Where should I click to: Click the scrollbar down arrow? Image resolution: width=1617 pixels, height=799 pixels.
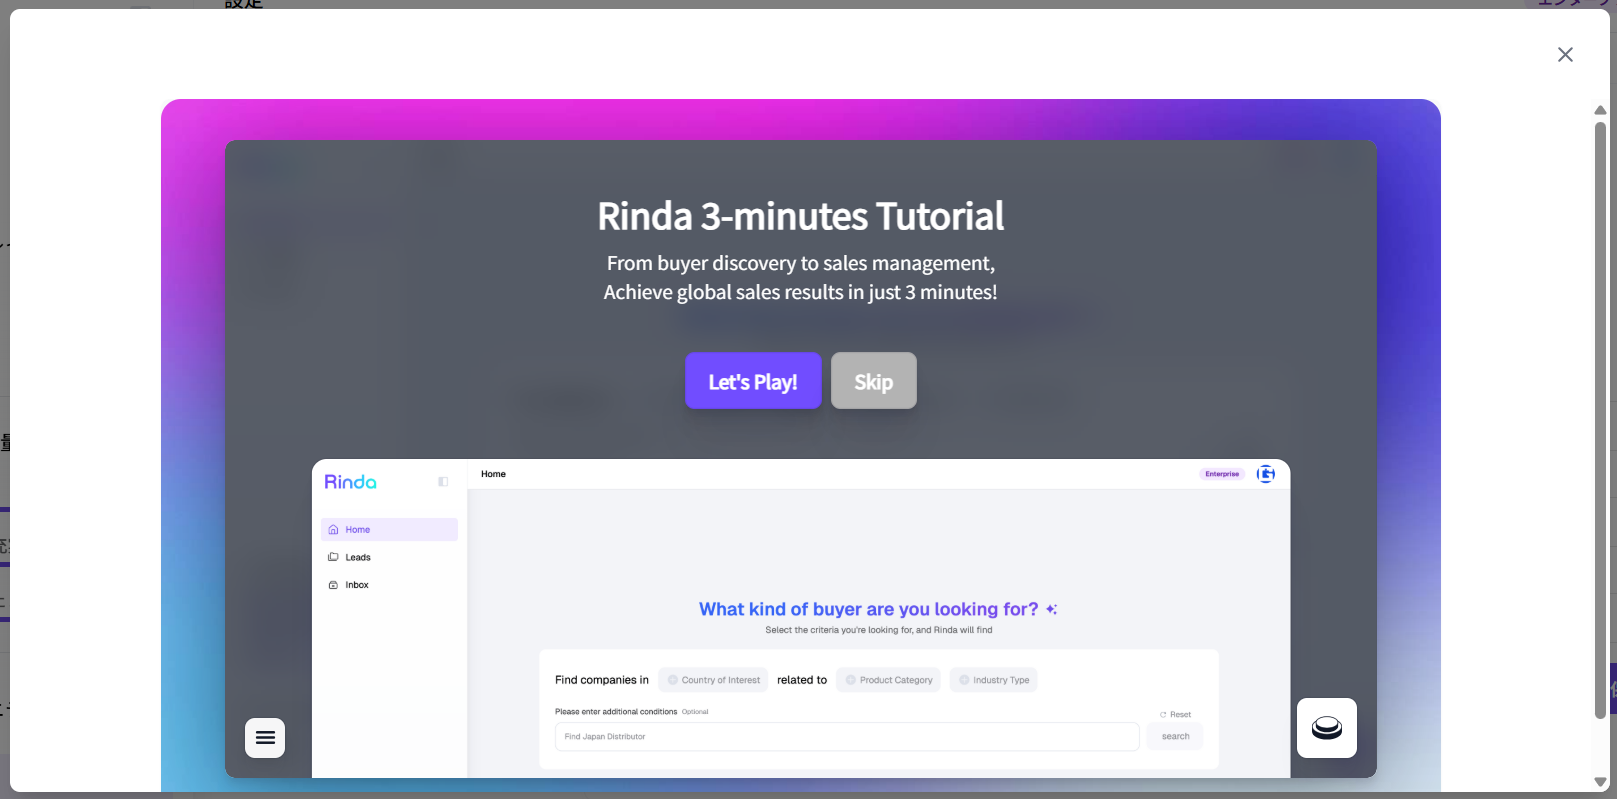(x=1600, y=782)
